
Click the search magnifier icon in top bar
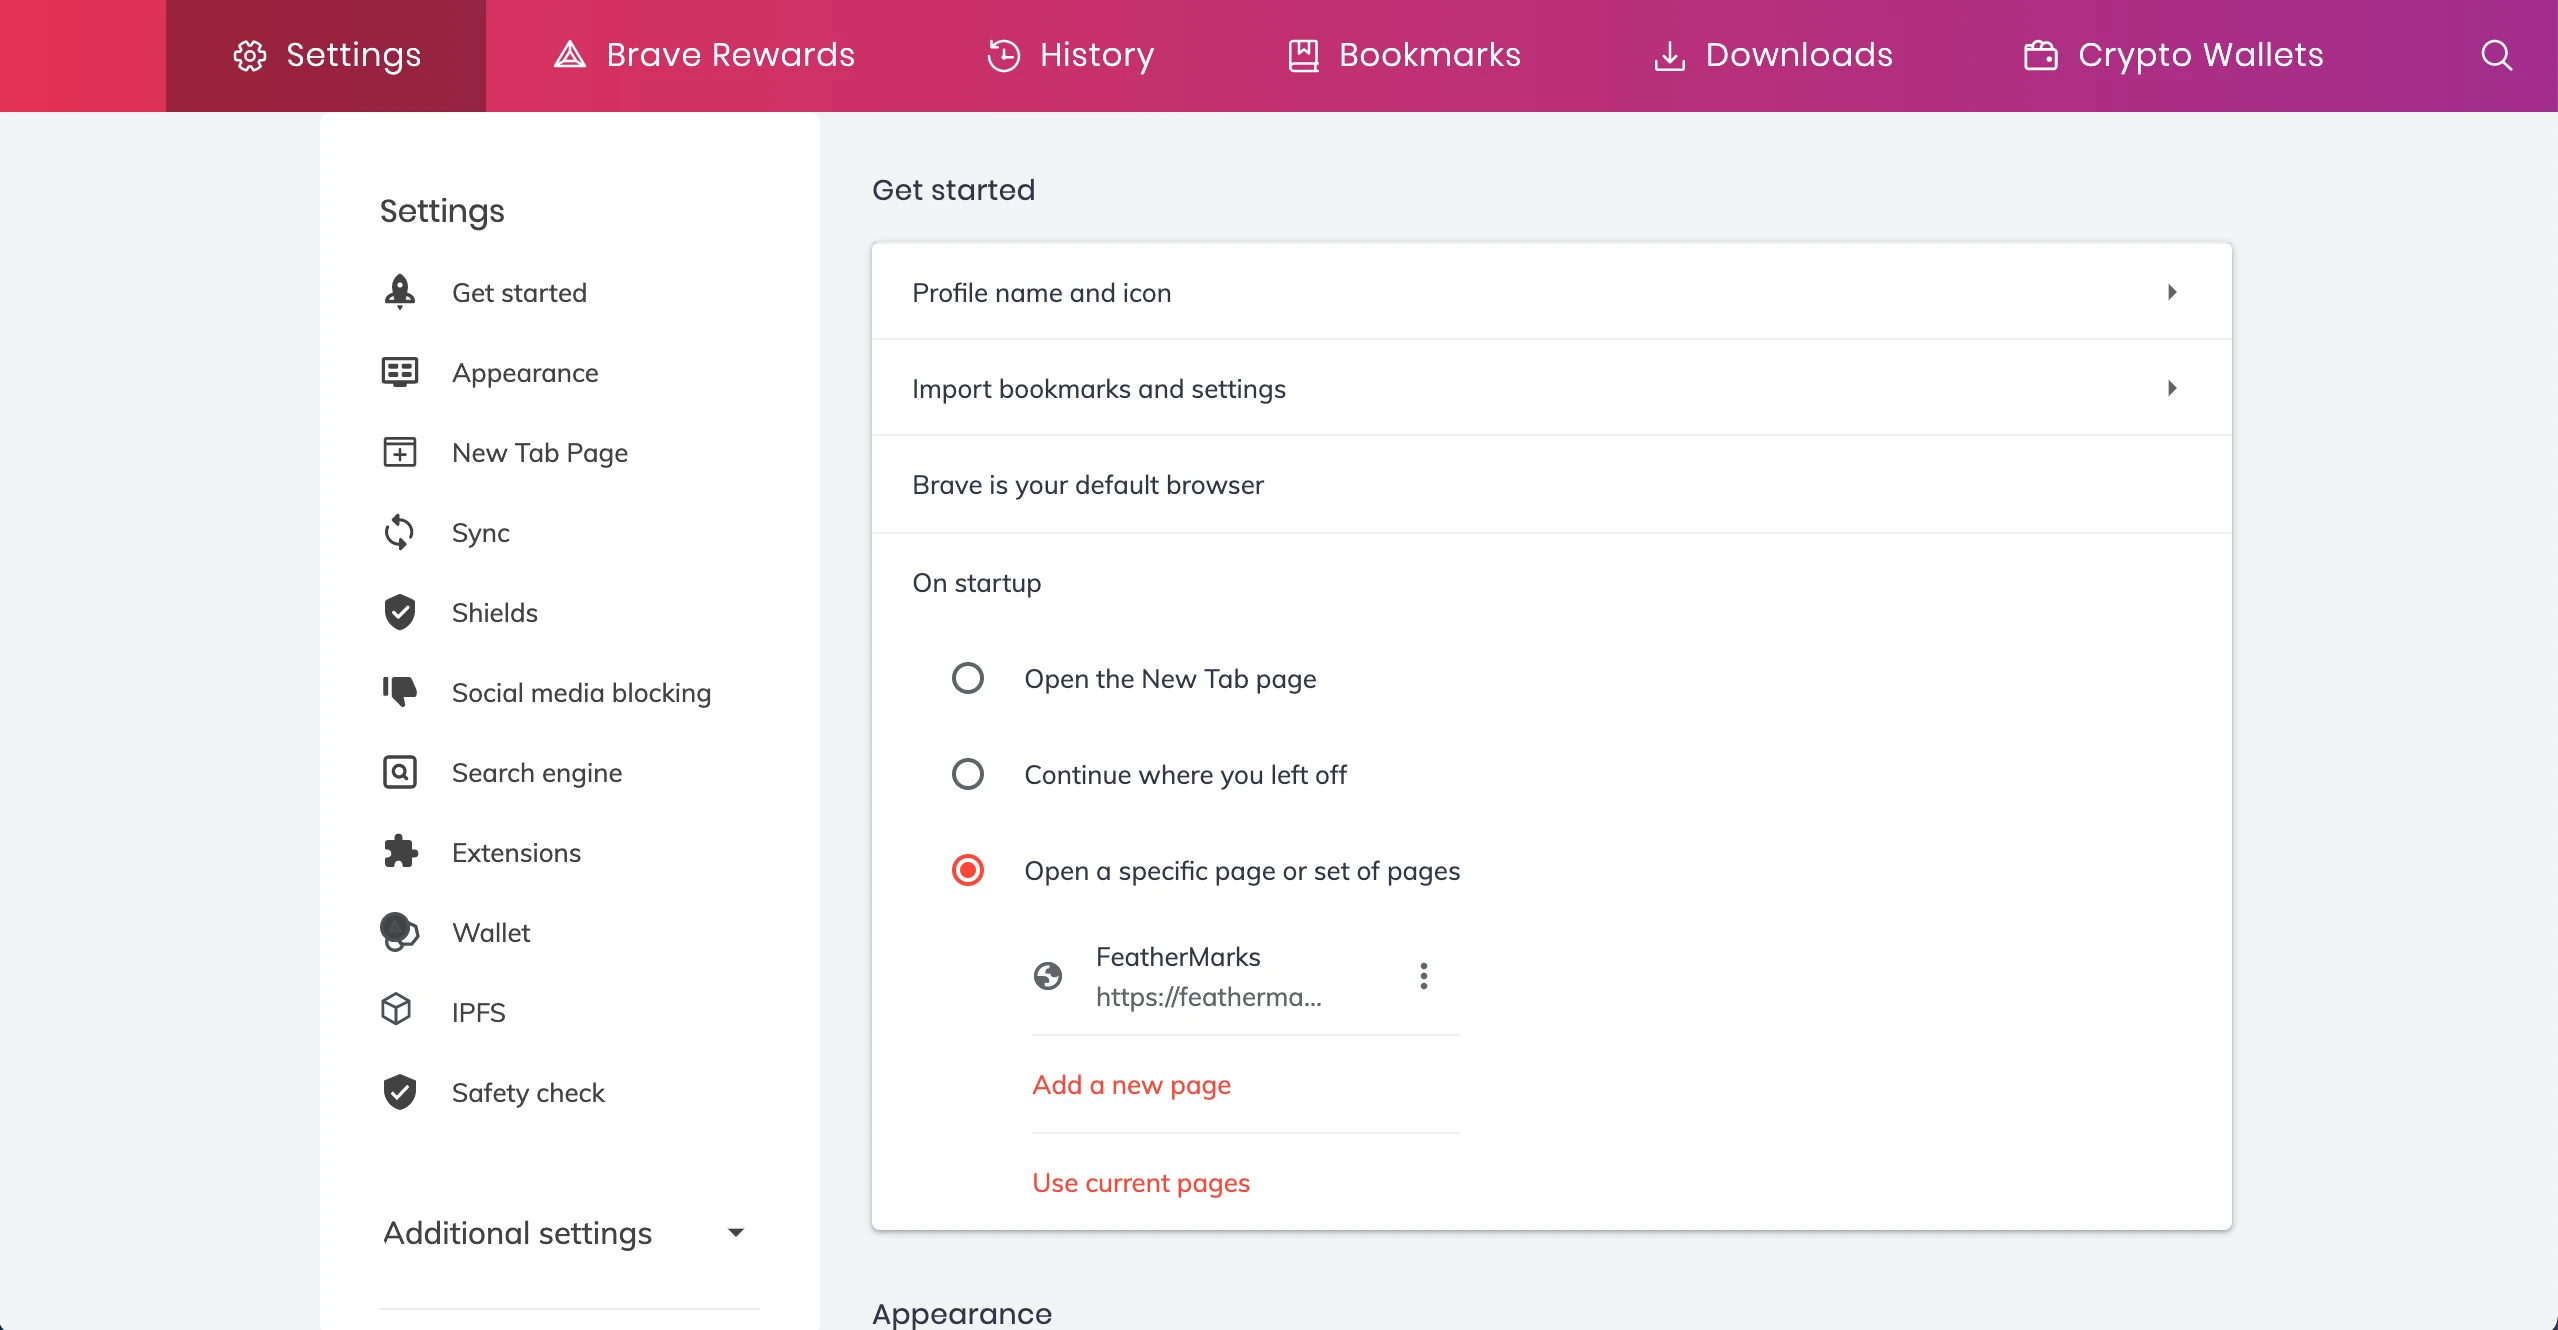click(x=2496, y=55)
